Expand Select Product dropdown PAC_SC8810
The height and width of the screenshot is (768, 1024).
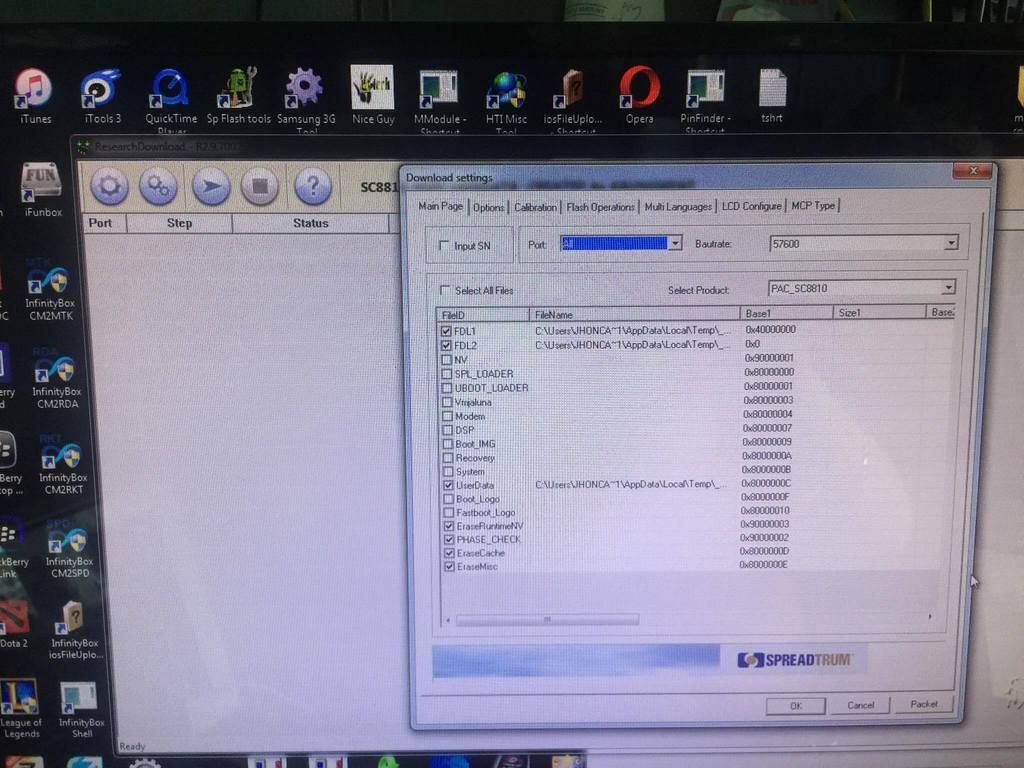(948, 289)
